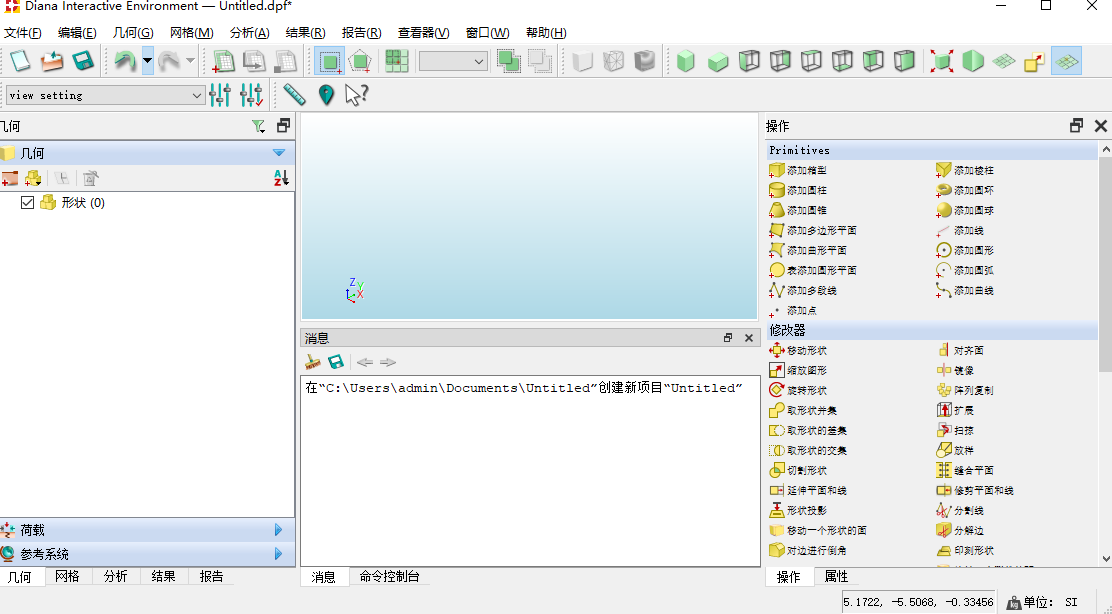Open the 文件(F) menu
1112x614 pixels.
click(23, 33)
